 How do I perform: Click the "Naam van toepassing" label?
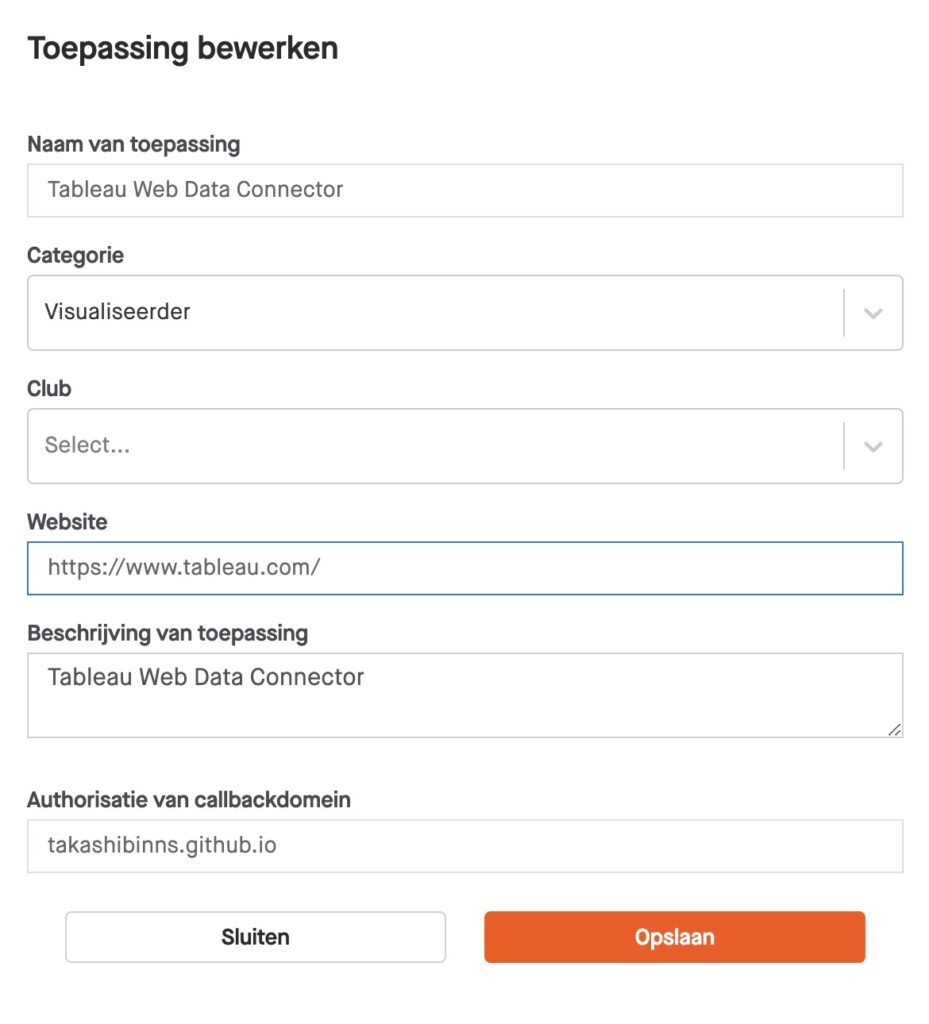(134, 144)
